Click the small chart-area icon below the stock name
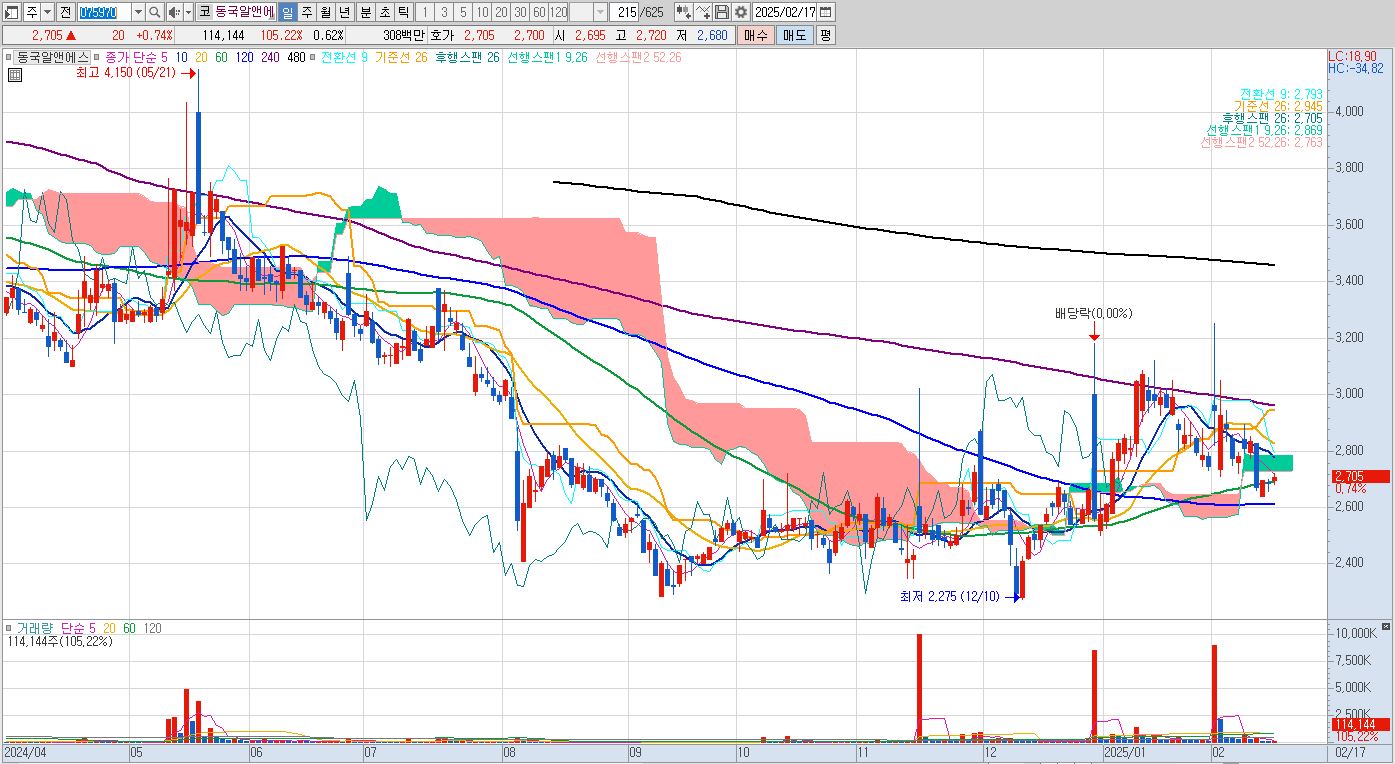 click(x=14, y=75)
